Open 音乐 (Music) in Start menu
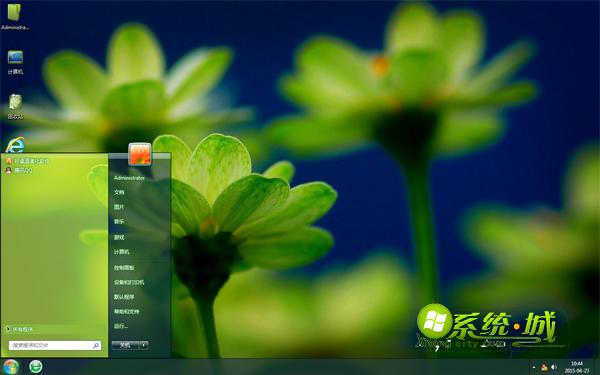This screenshot has width=600, height=375. click(119, 222)
